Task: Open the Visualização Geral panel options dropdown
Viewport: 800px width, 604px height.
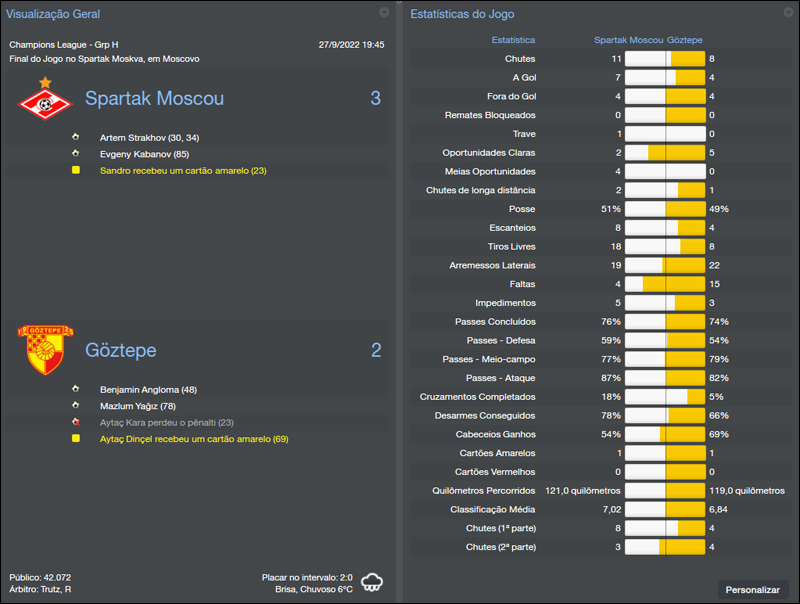Action: pyautogui.click(x=383, y=13)
